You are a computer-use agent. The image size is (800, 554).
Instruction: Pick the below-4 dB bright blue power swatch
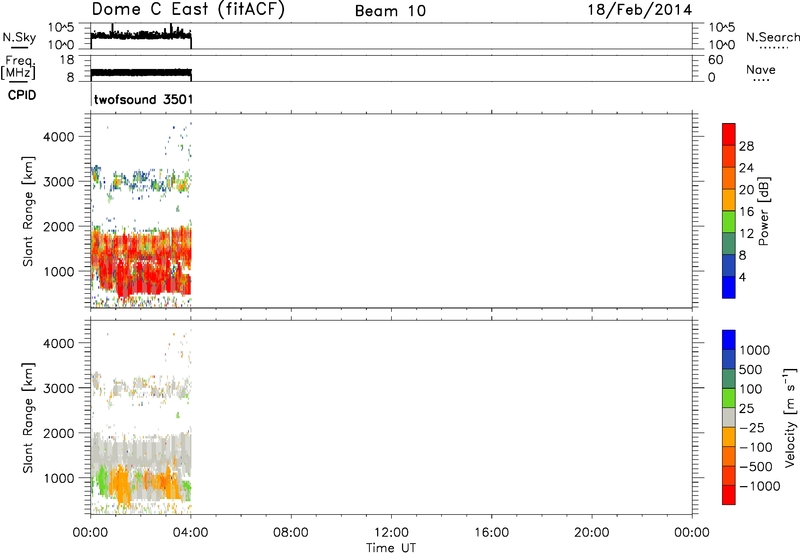729,287
